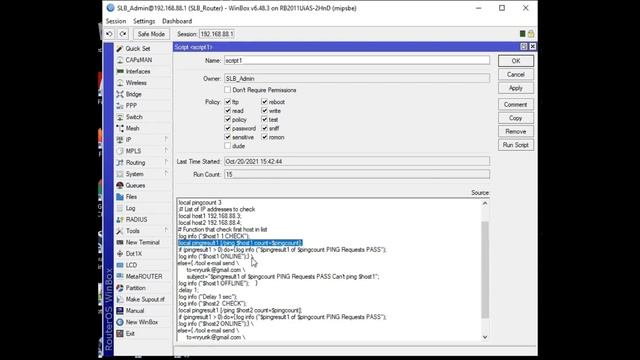Open the LCD sidebar entry
The height and width of the screenshot is (360, 640).
click(131, 265)
